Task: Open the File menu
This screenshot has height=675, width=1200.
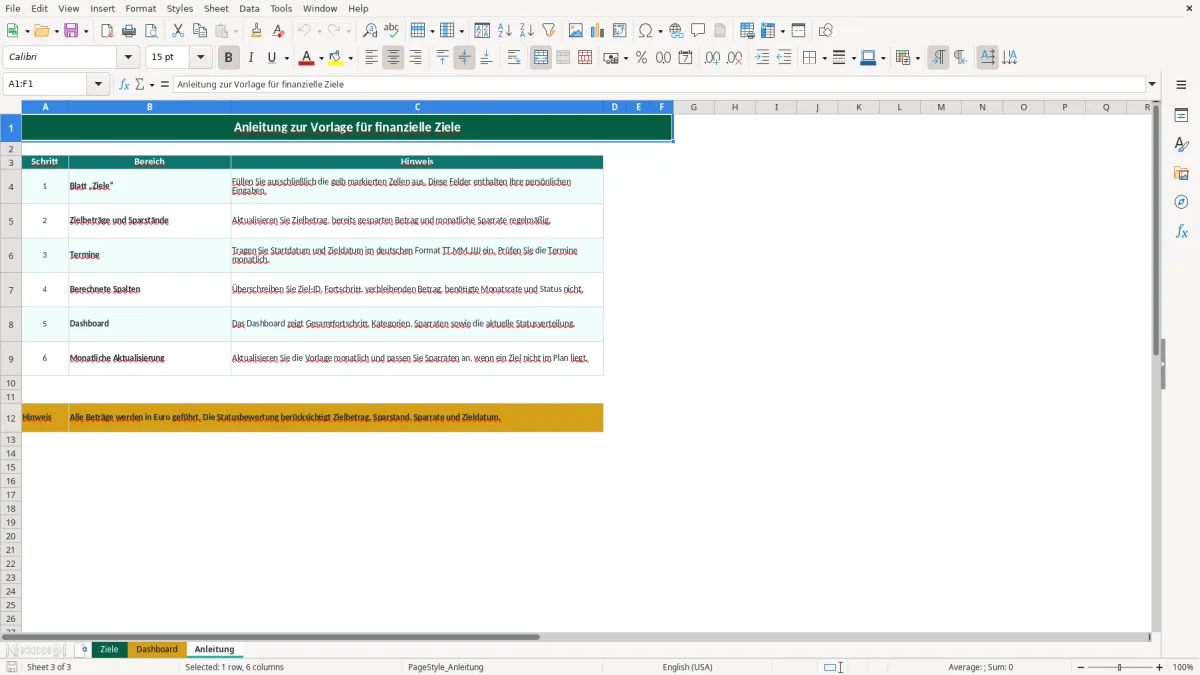Action: click(13, 8)
